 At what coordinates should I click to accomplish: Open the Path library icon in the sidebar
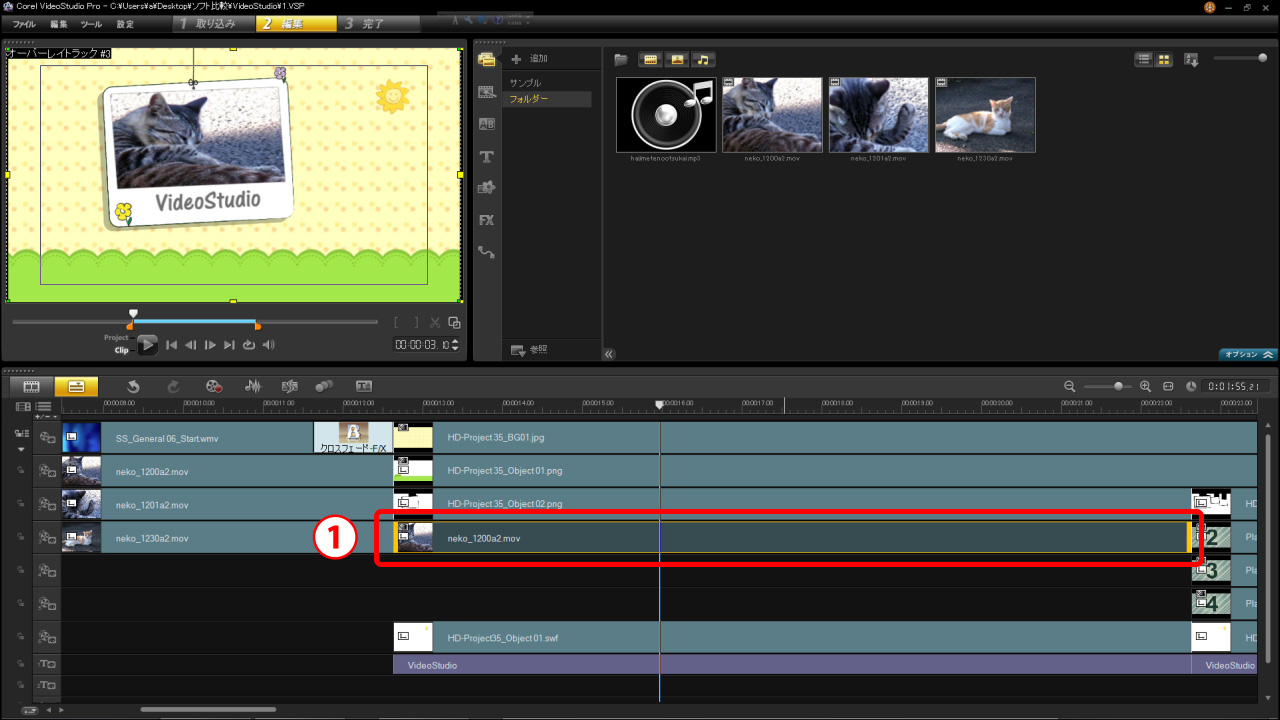[x=487, y=252]
